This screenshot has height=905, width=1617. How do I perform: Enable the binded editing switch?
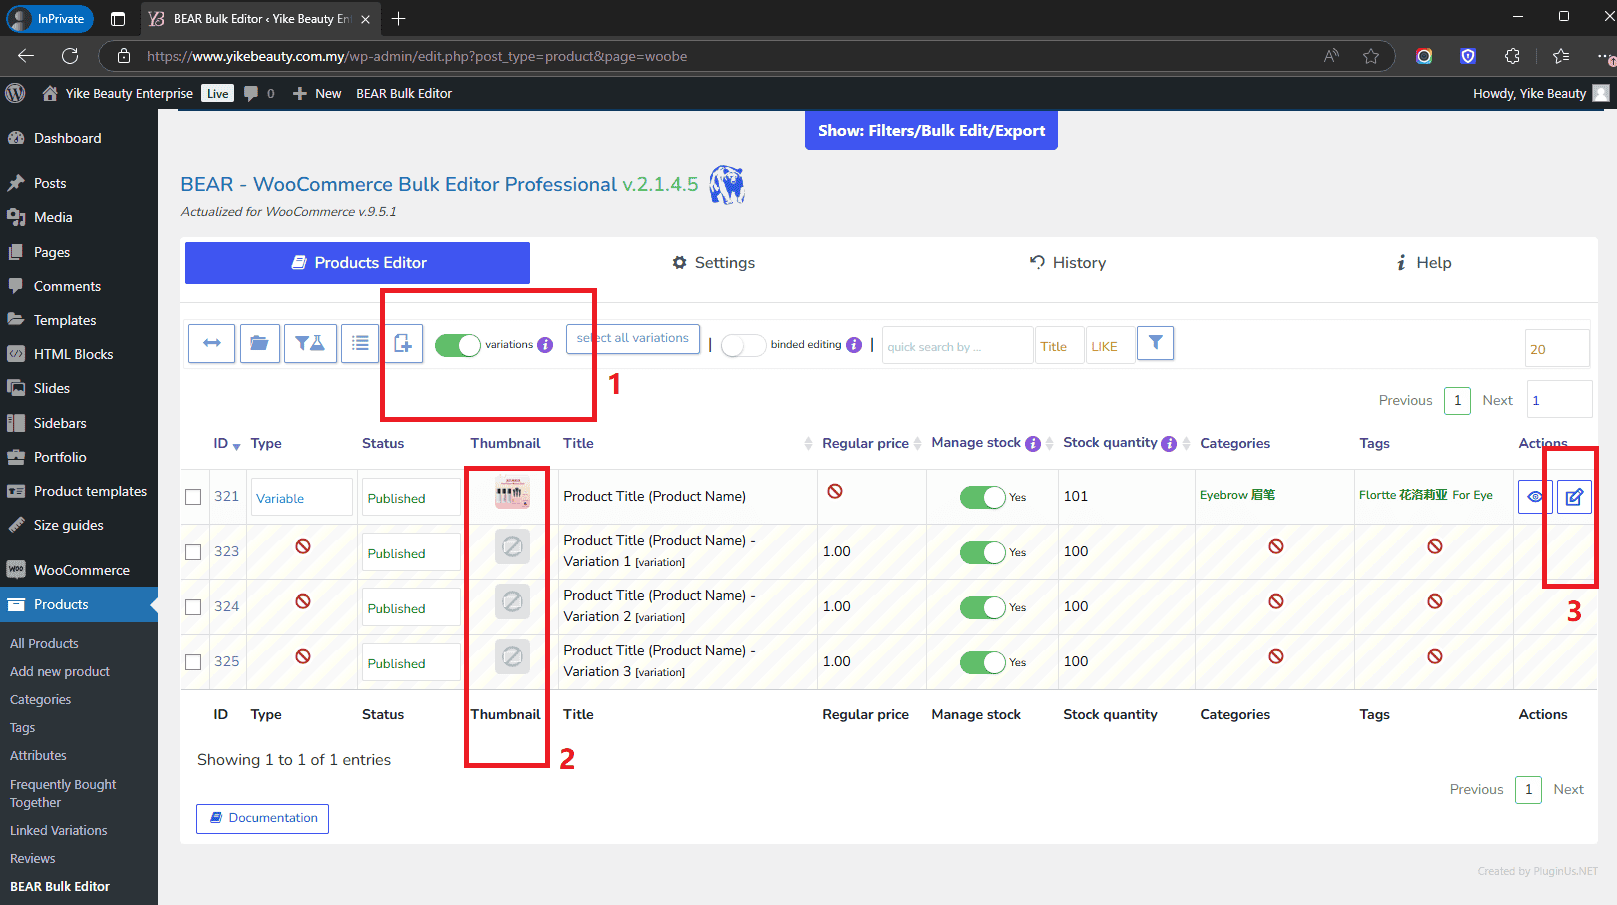(743, 345)
